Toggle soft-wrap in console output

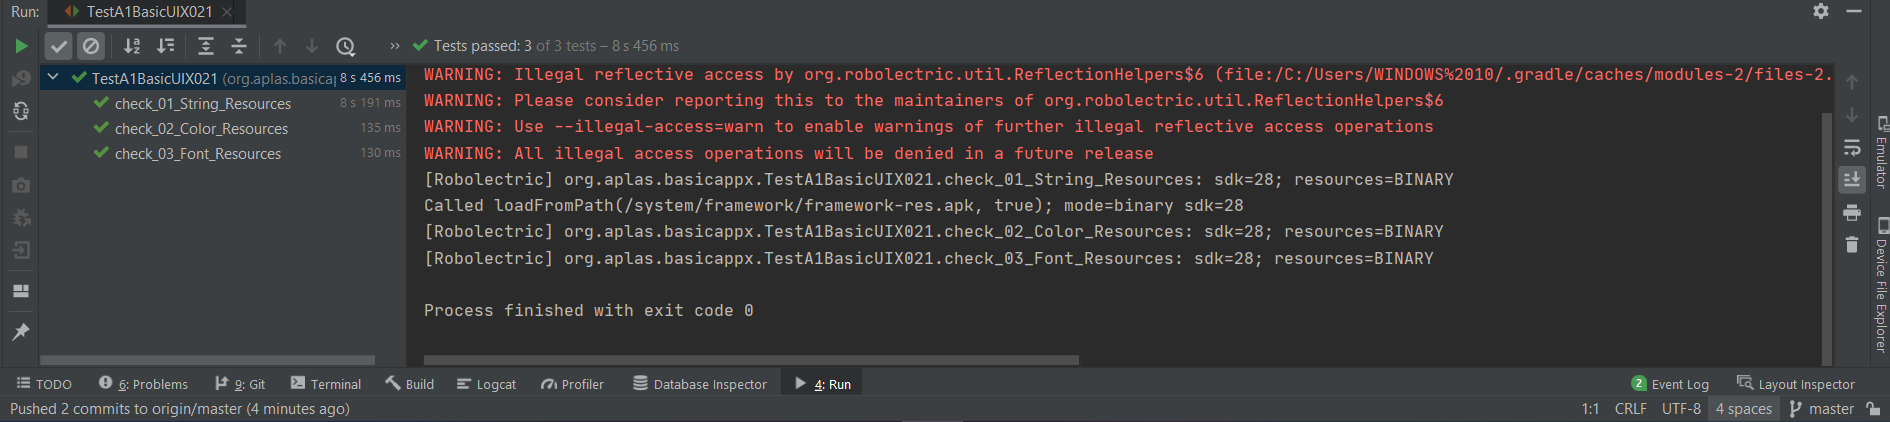[x=1852, y=148]
